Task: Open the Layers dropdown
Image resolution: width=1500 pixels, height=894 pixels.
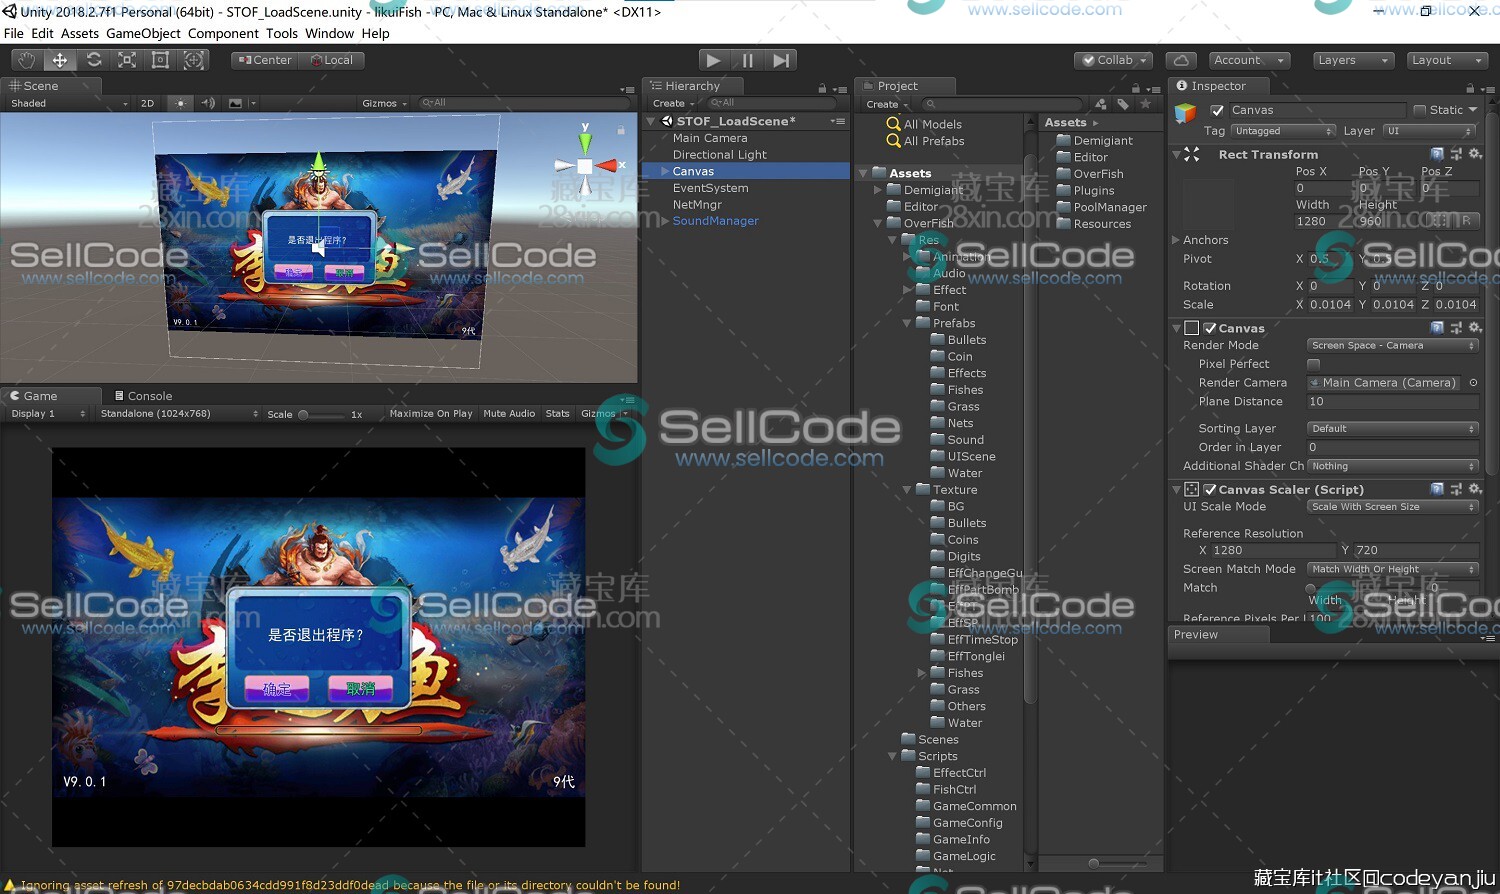Action: coord(1352,60)
